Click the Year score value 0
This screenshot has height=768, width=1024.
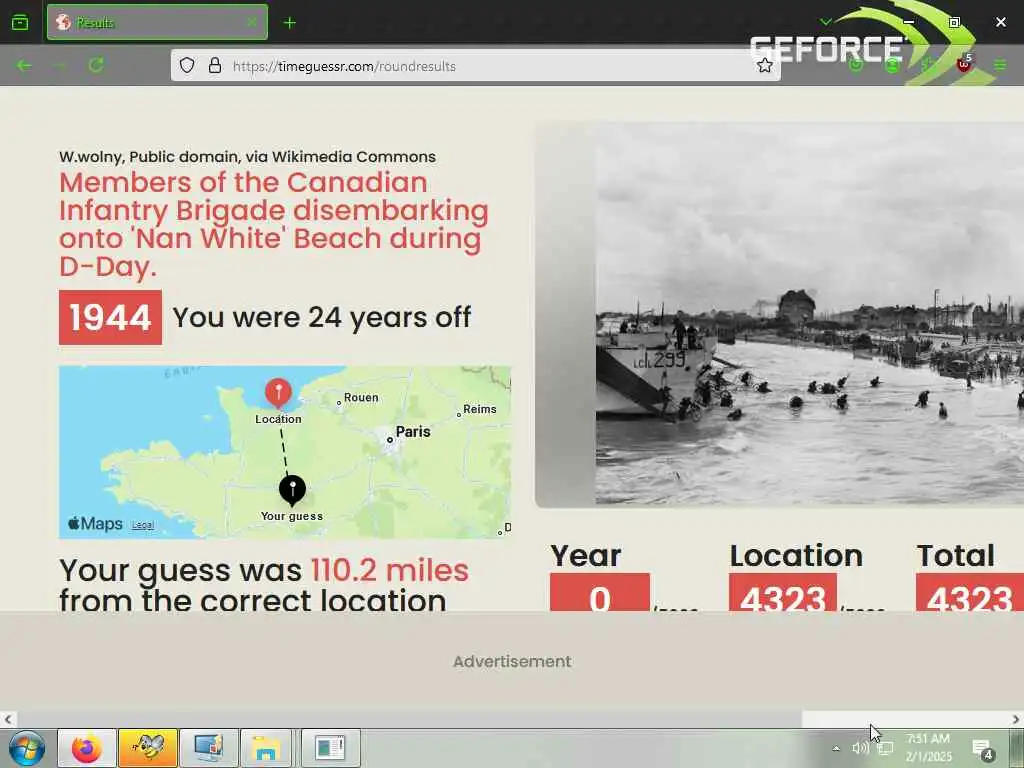[x=600, y=593]
